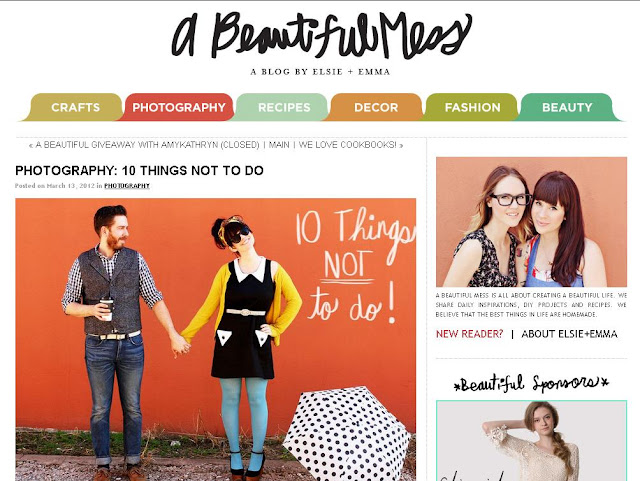Screen dimensions: 640x481
Task: Click the 10 Things Not To Do post image
Action: (x=216, y=339)
